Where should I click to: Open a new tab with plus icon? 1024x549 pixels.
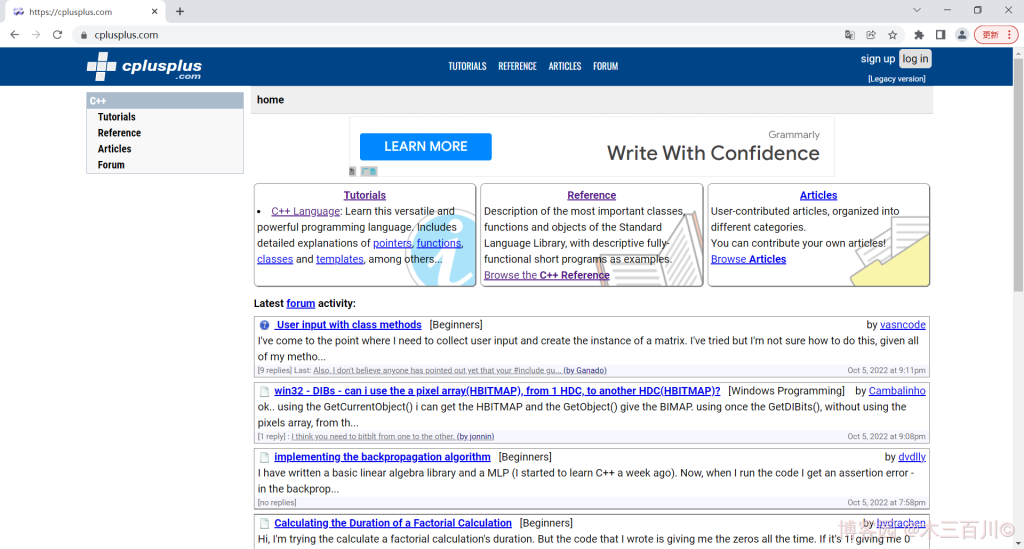[180, 11]
